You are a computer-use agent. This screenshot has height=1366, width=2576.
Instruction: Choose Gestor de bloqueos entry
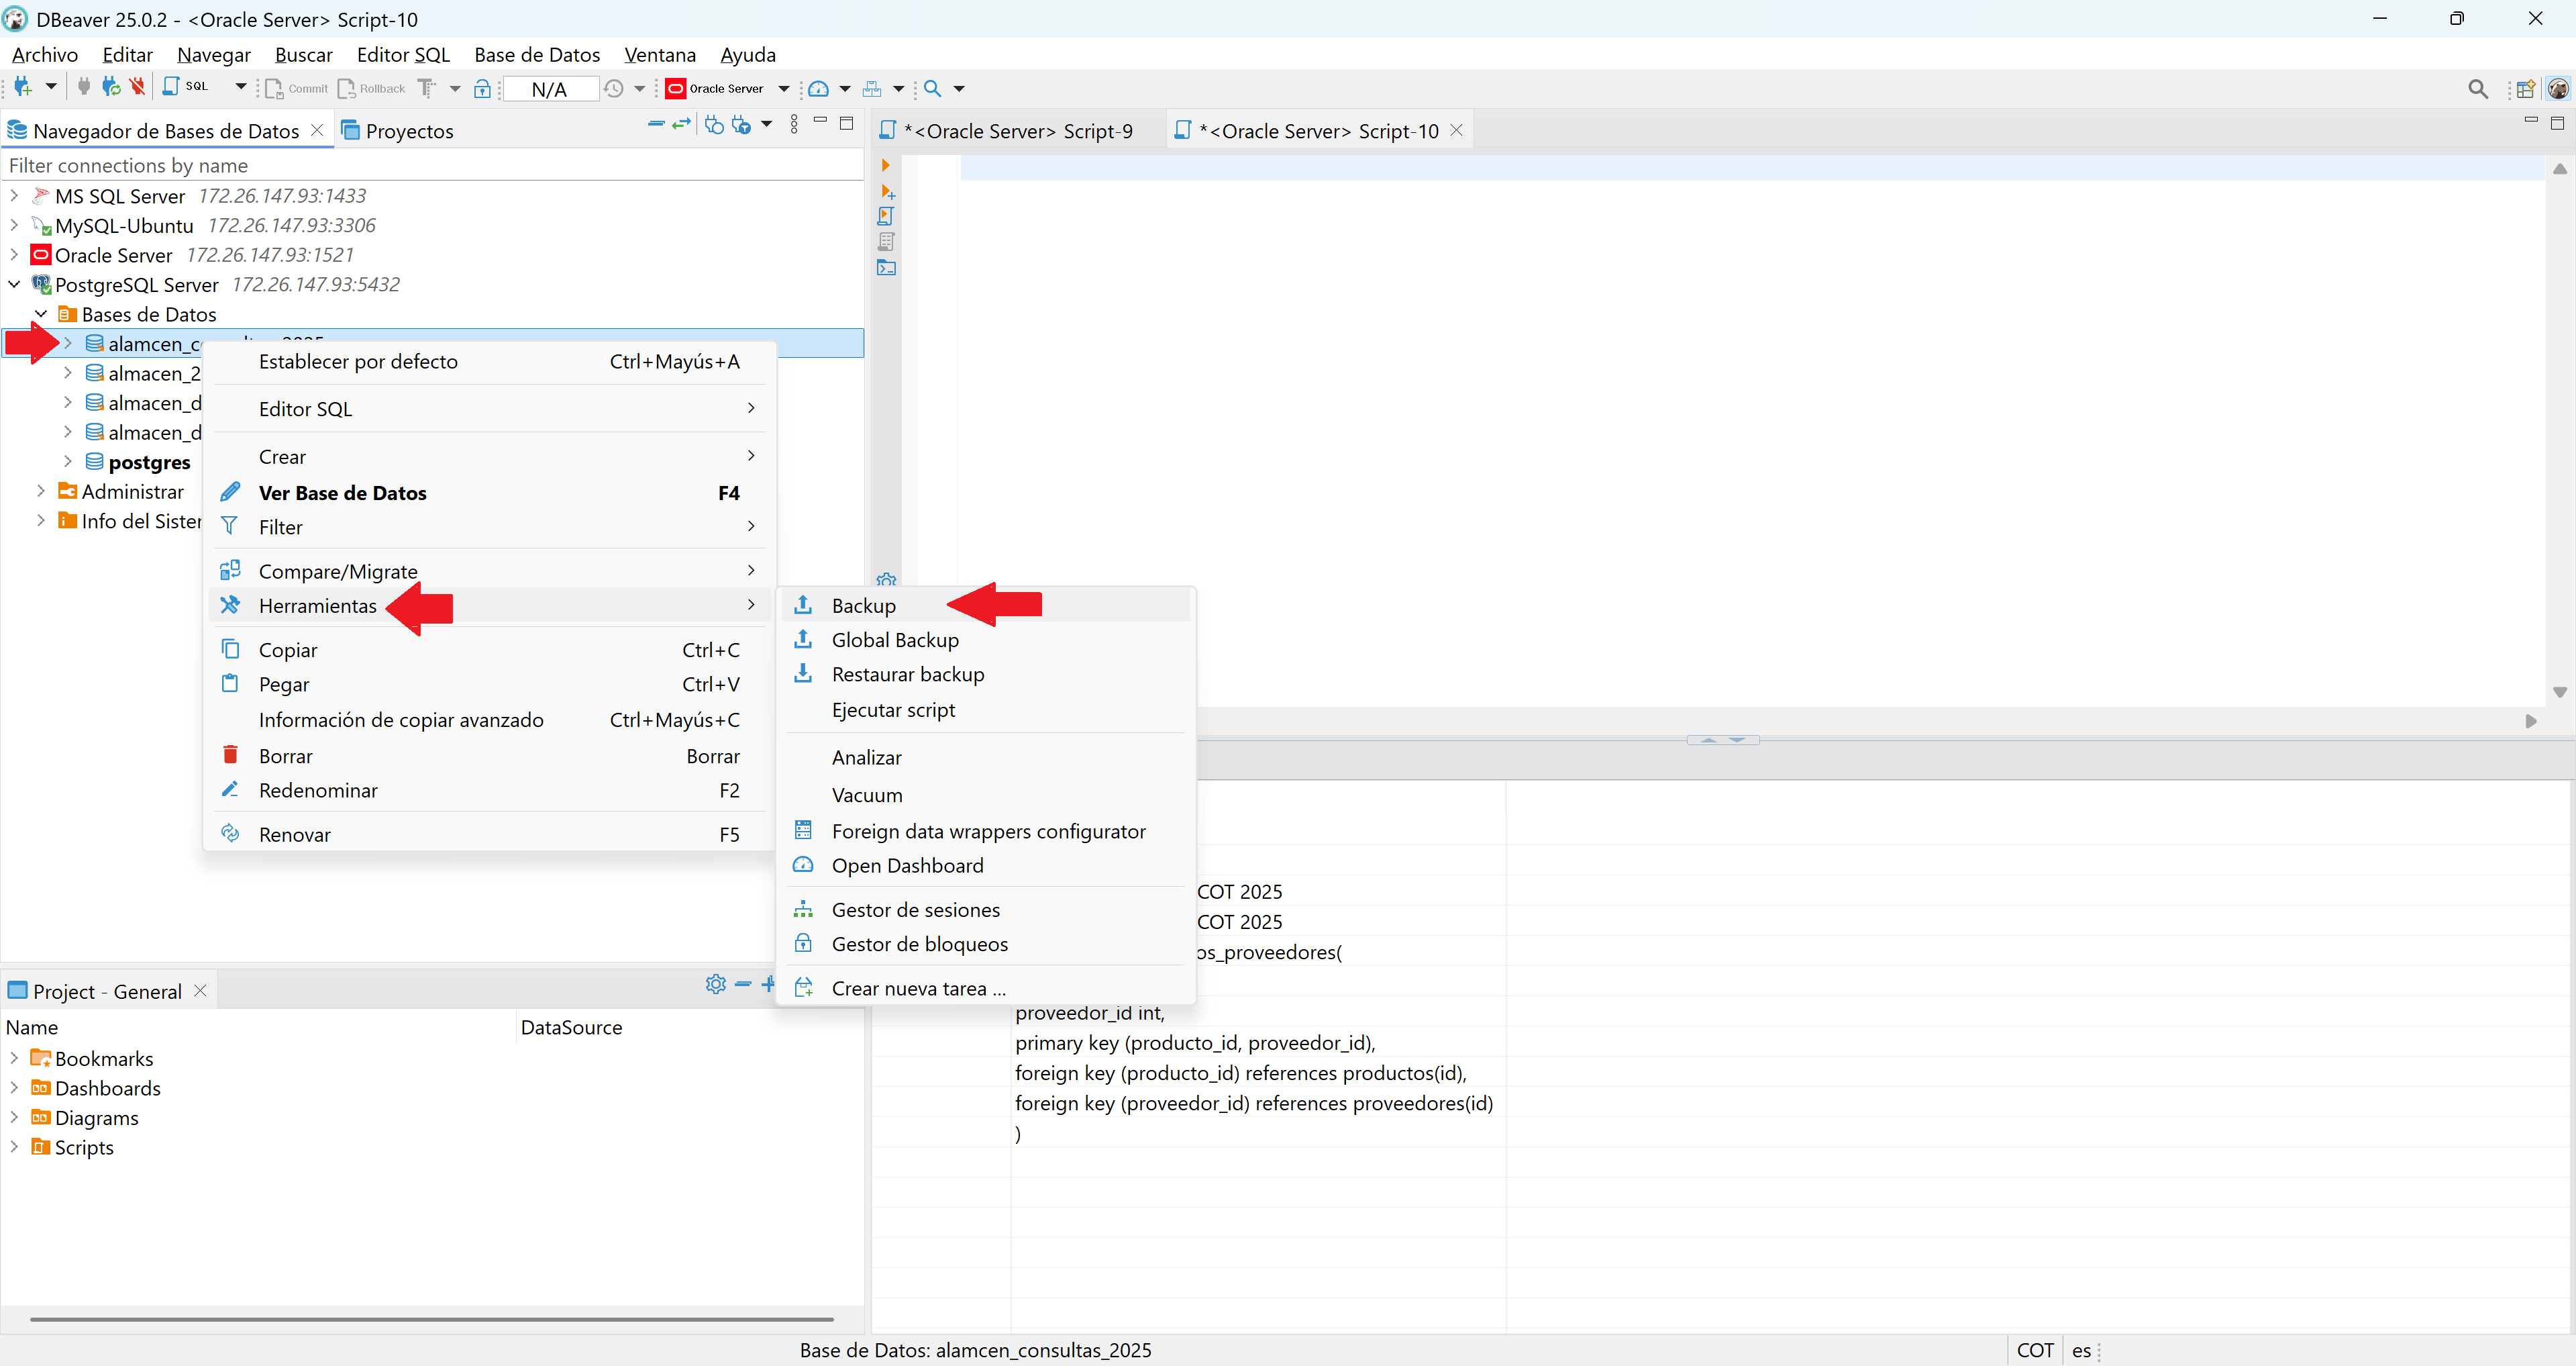click(x=986, y=944)
